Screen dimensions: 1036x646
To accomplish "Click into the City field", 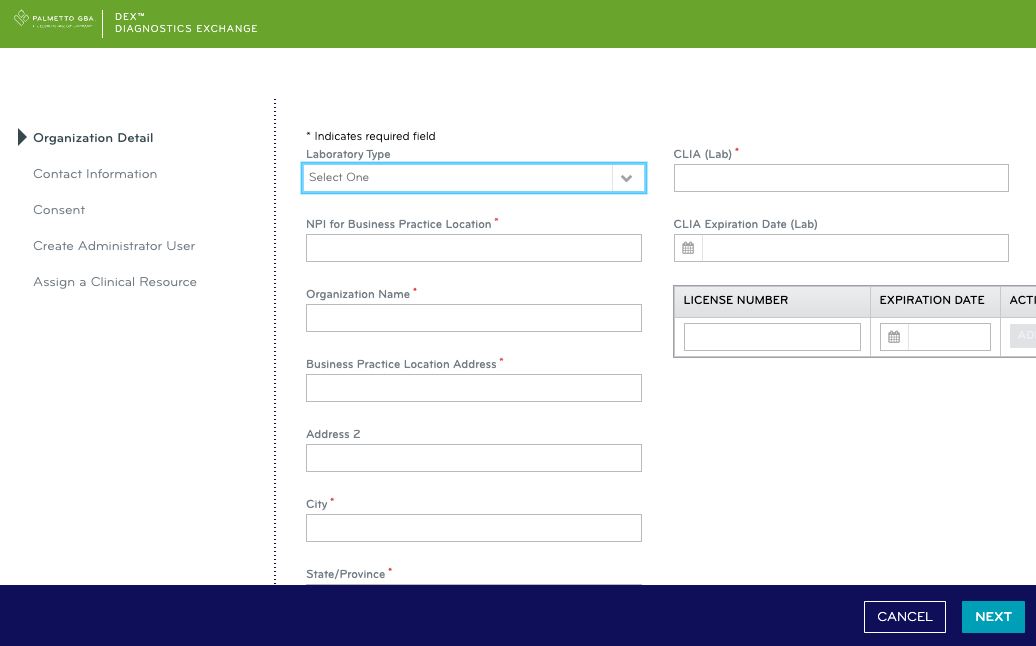I will (473, 528).
